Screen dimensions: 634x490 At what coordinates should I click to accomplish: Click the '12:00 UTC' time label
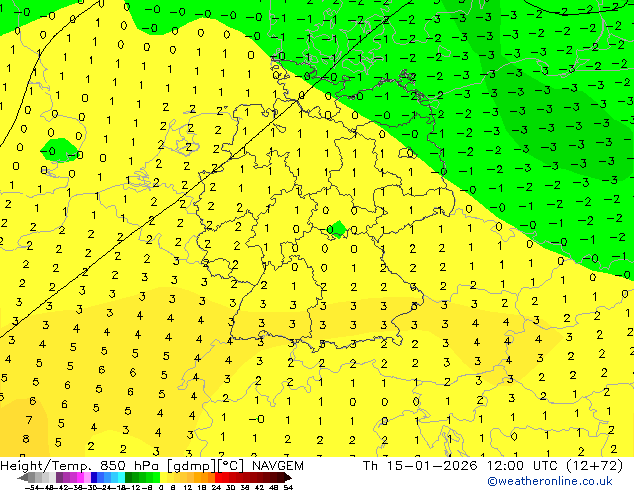pos(524,466)
